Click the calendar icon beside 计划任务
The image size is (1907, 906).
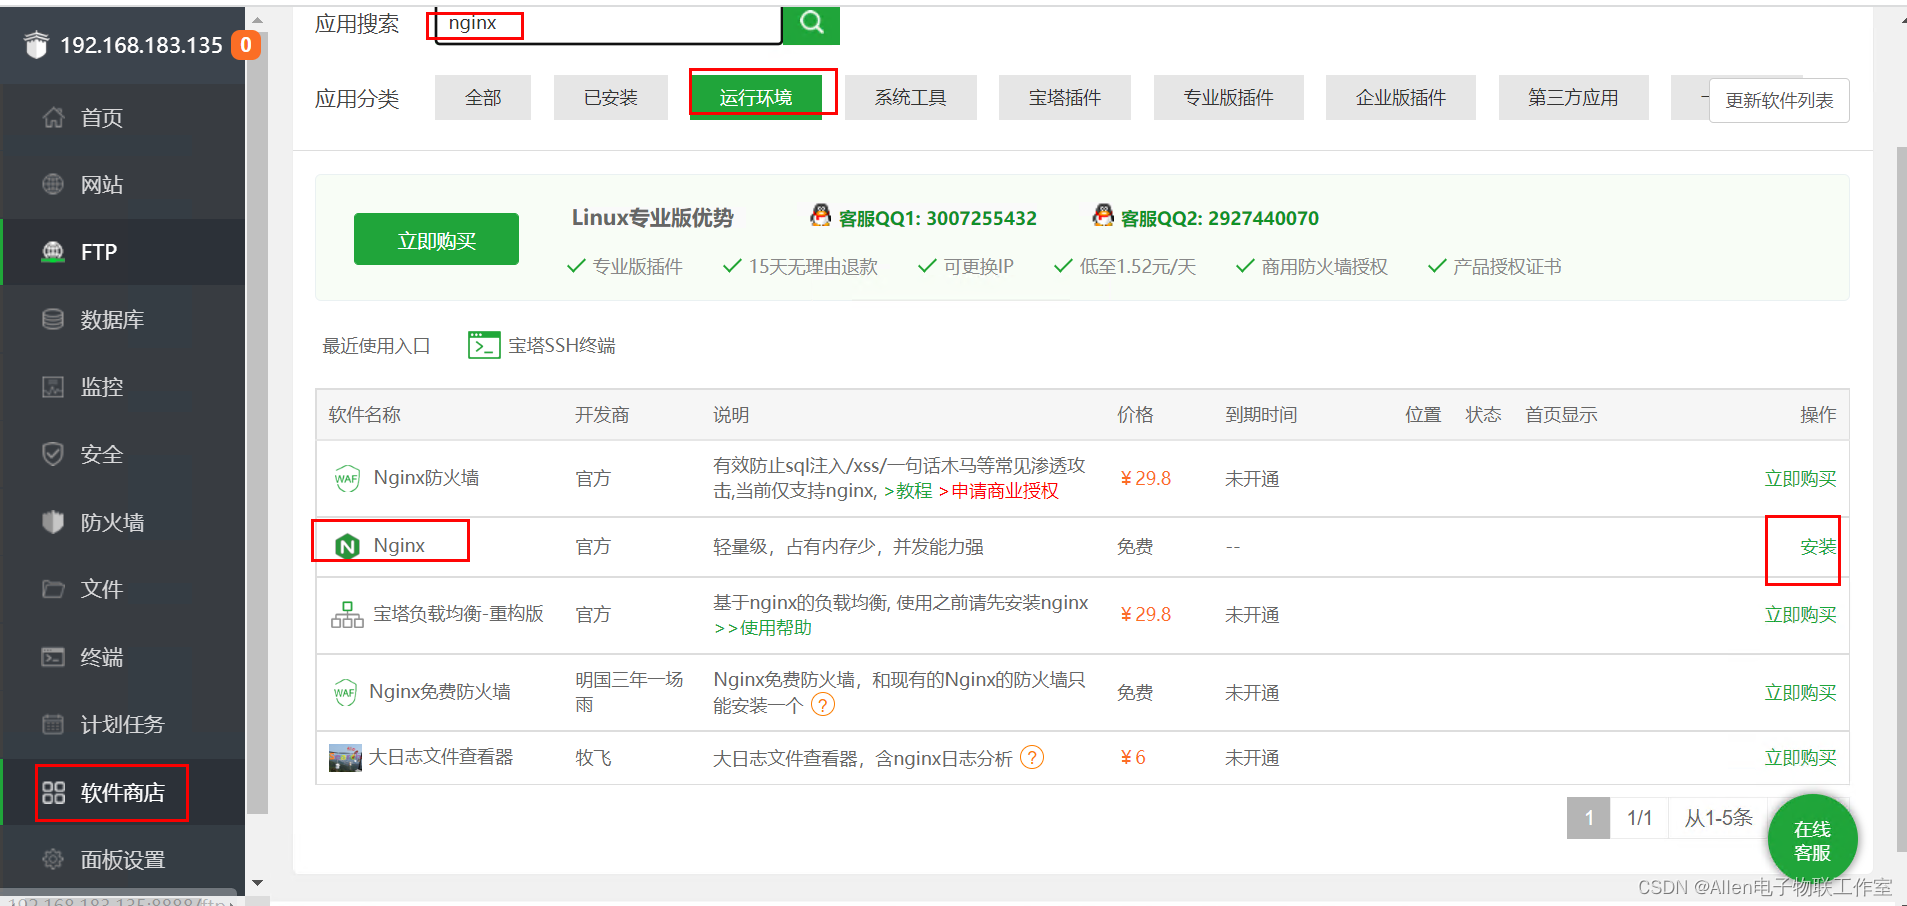(x=53, y=724)
